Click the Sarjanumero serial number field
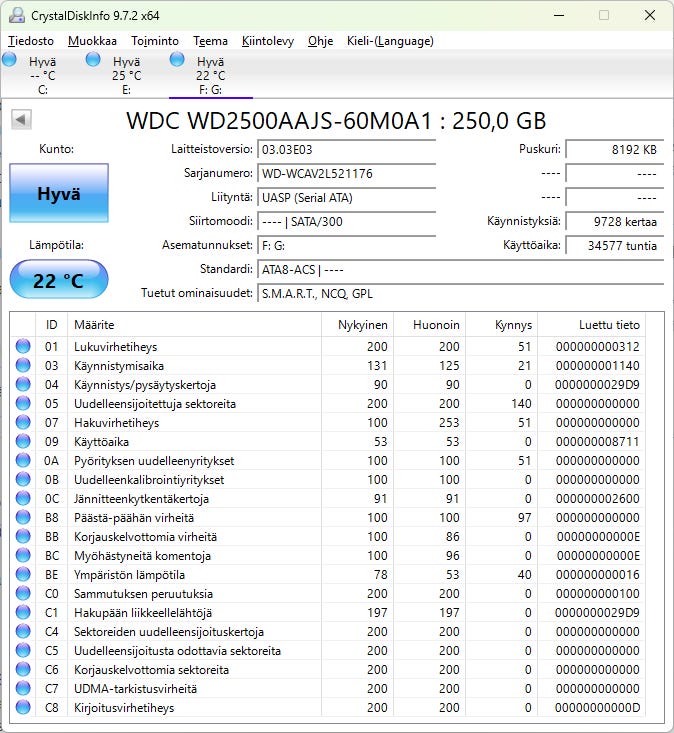This screenshot has height=733, width=674. (x=346, y=173)
